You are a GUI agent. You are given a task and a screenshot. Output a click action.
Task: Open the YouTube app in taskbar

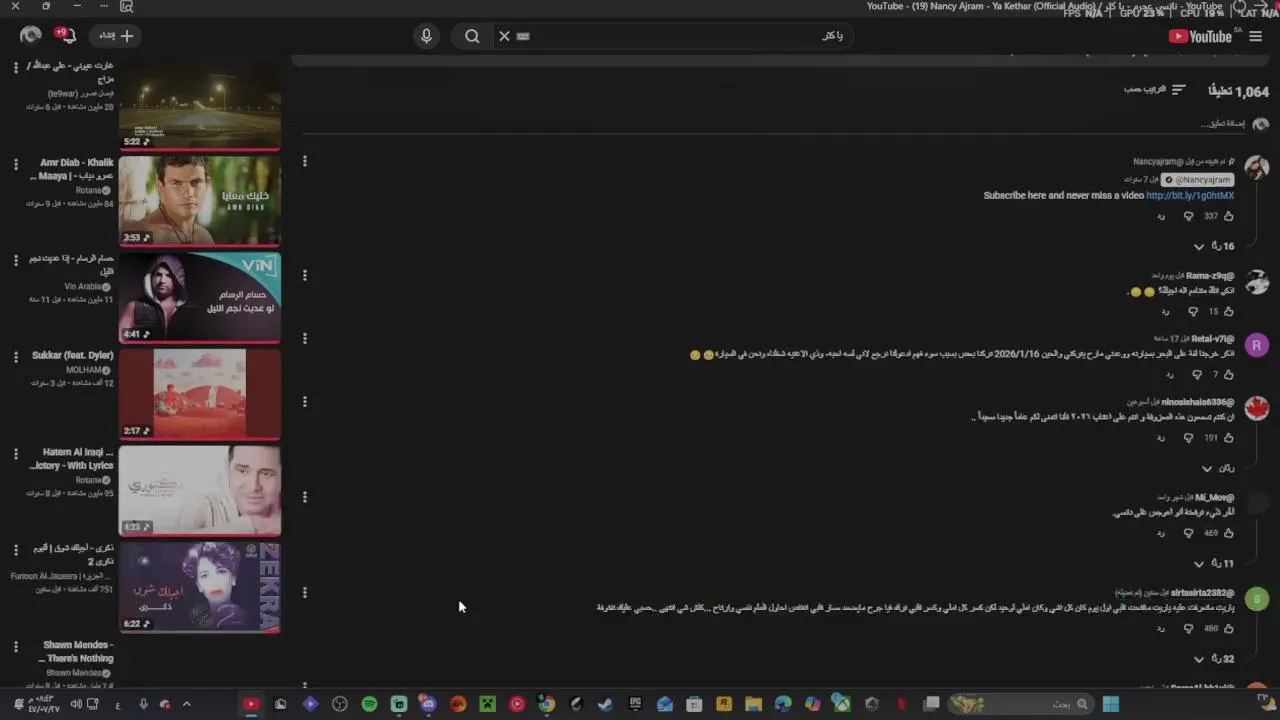[x=251, y=704]
